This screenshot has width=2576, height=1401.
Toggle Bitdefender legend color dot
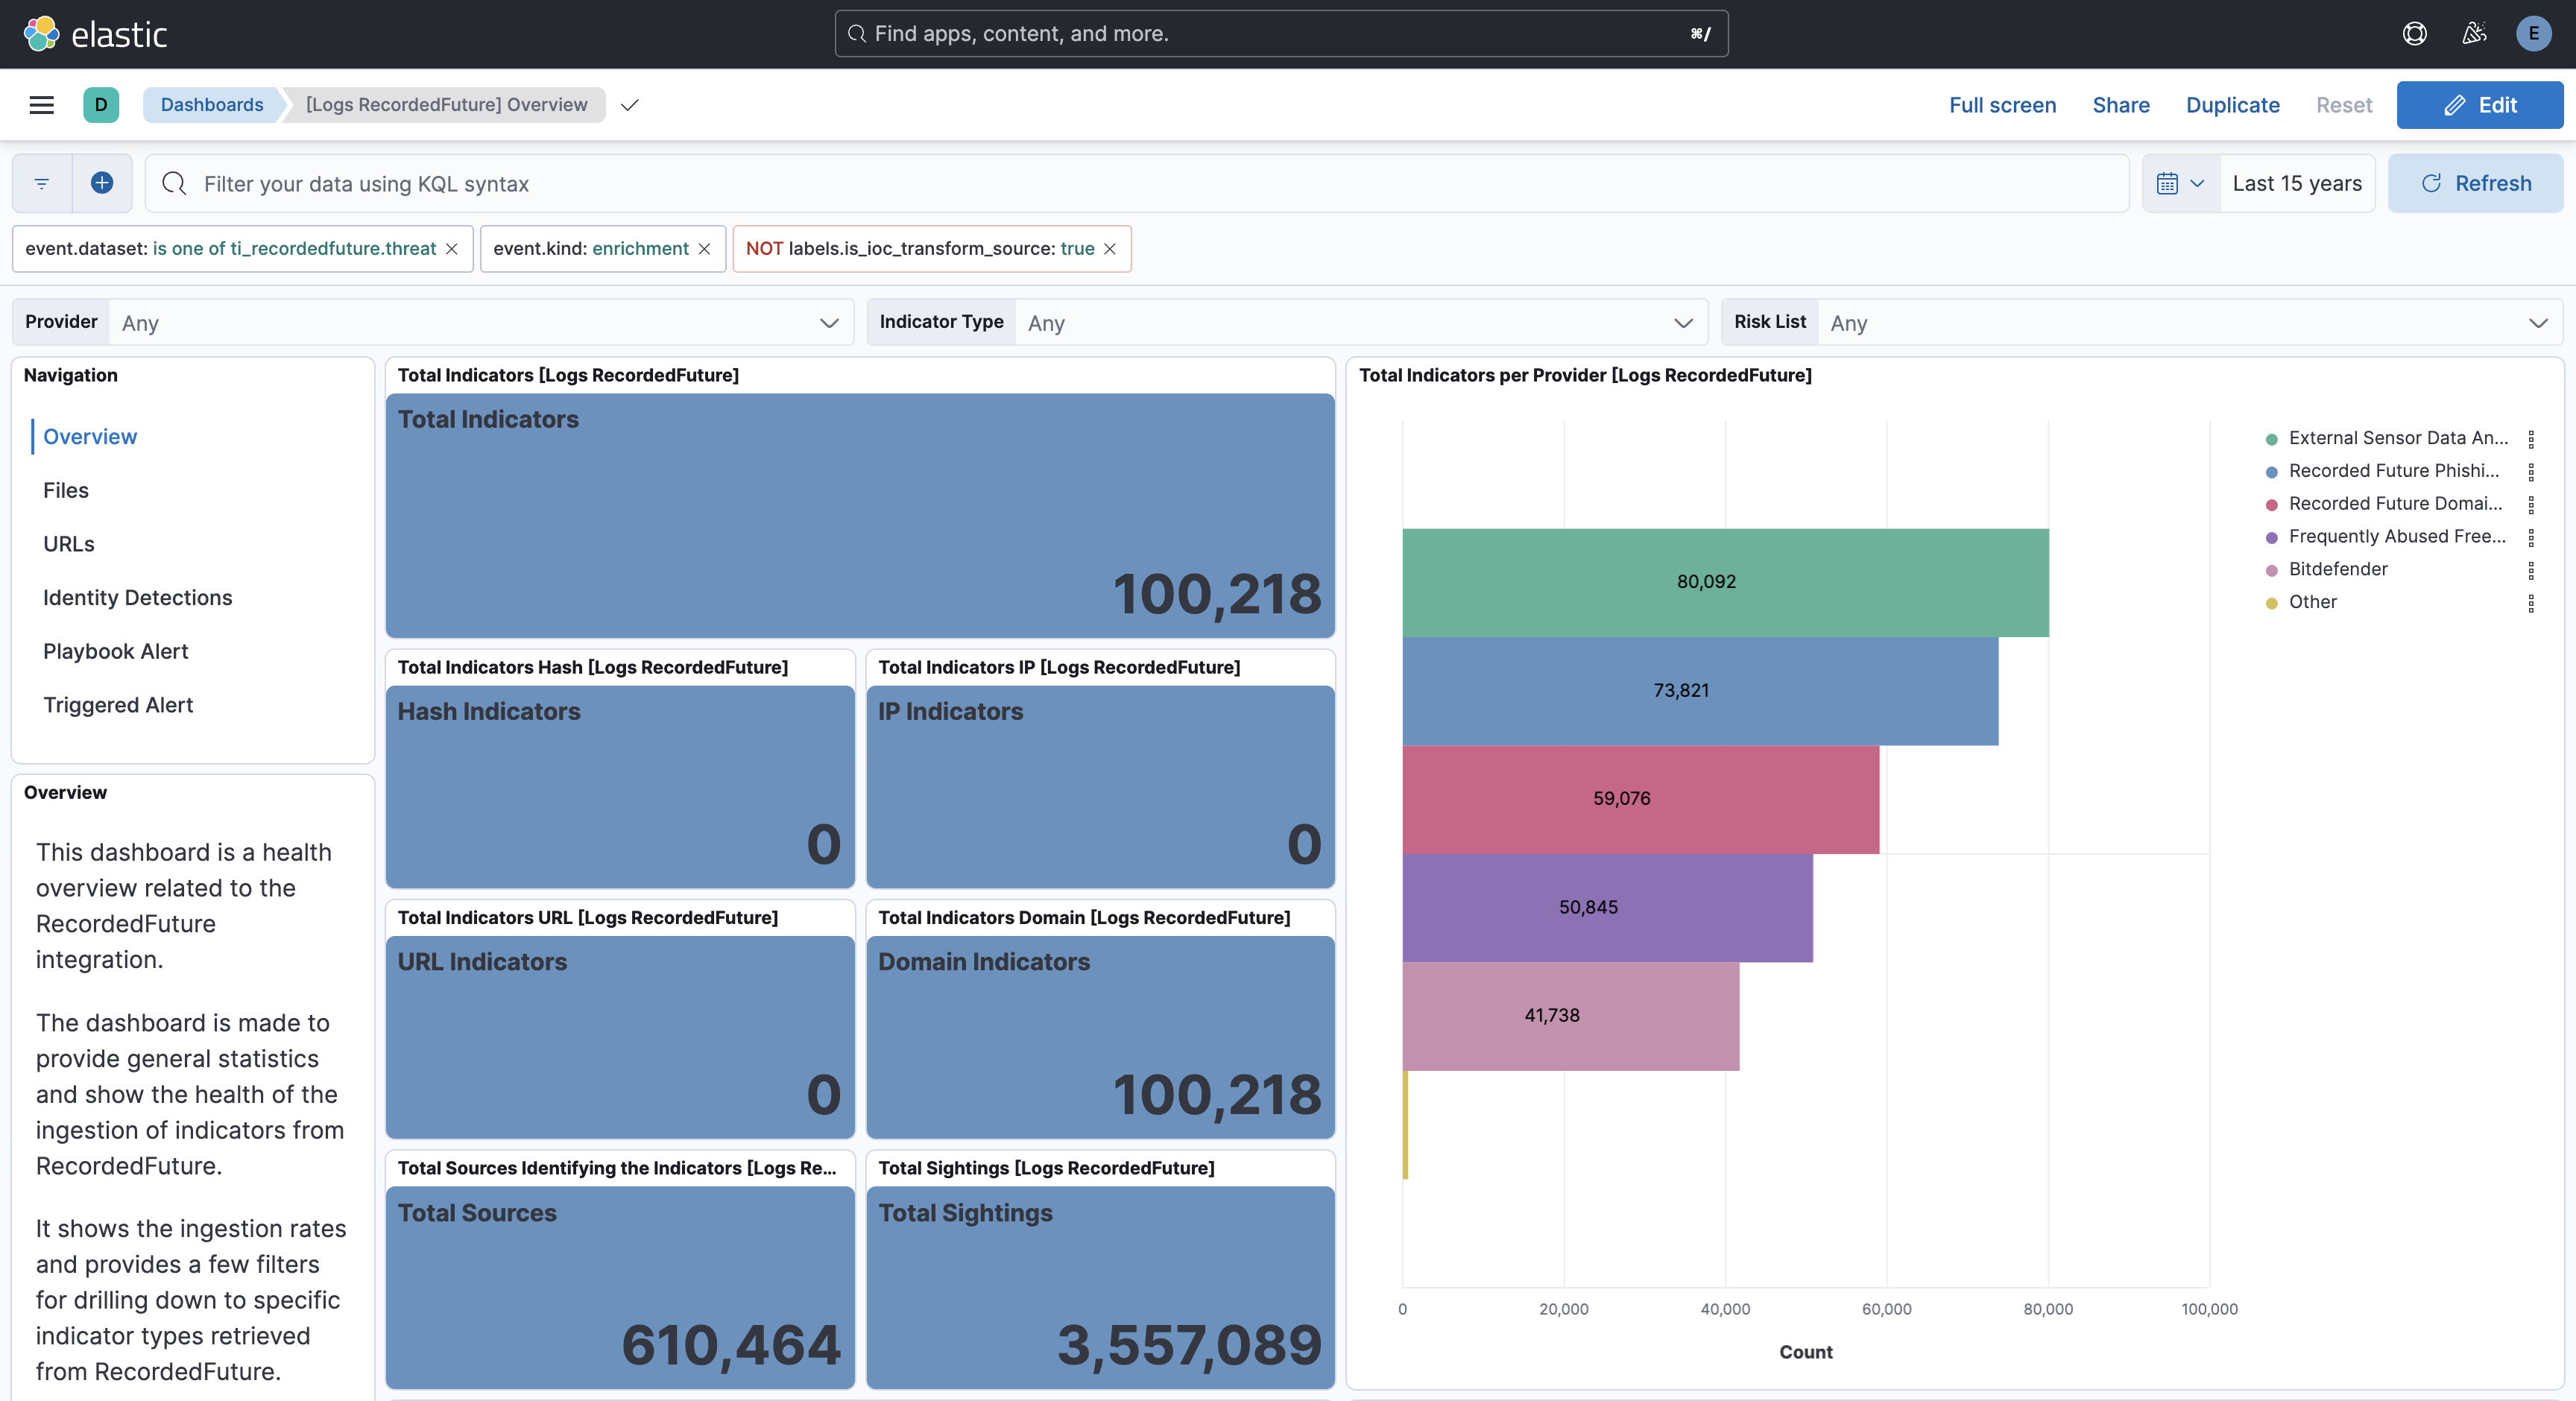point(2271,571)
